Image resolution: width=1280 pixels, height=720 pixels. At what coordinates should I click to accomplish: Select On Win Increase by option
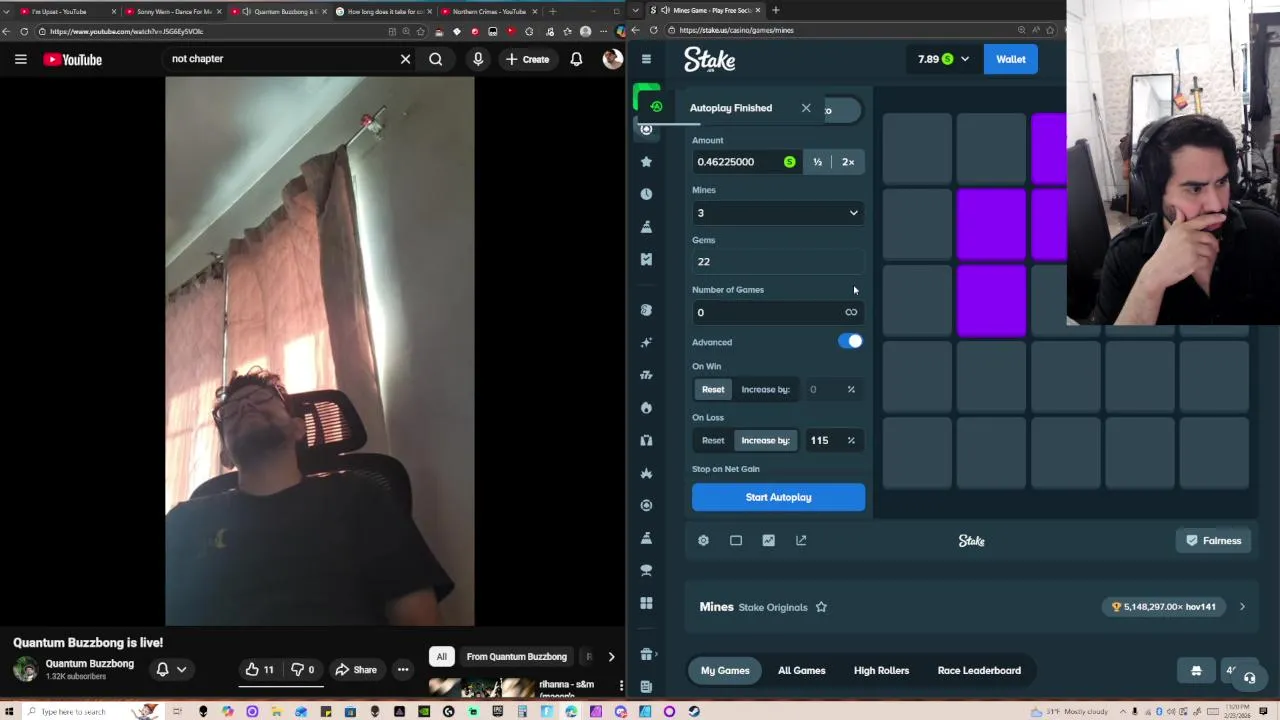click(765, 389)
